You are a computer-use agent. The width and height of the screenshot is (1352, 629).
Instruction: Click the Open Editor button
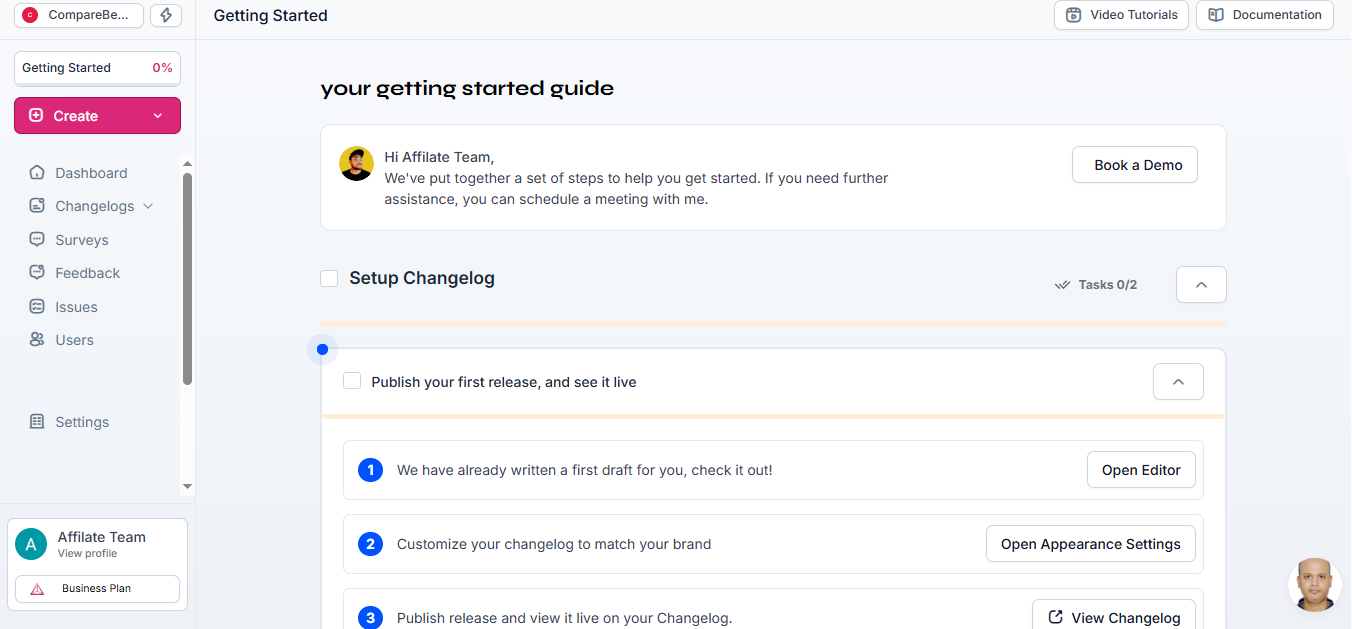coord(1141,470)
